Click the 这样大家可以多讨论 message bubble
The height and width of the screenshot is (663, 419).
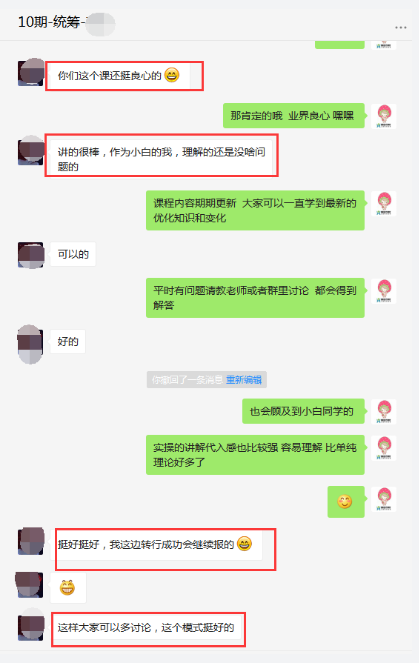[147, 628]
